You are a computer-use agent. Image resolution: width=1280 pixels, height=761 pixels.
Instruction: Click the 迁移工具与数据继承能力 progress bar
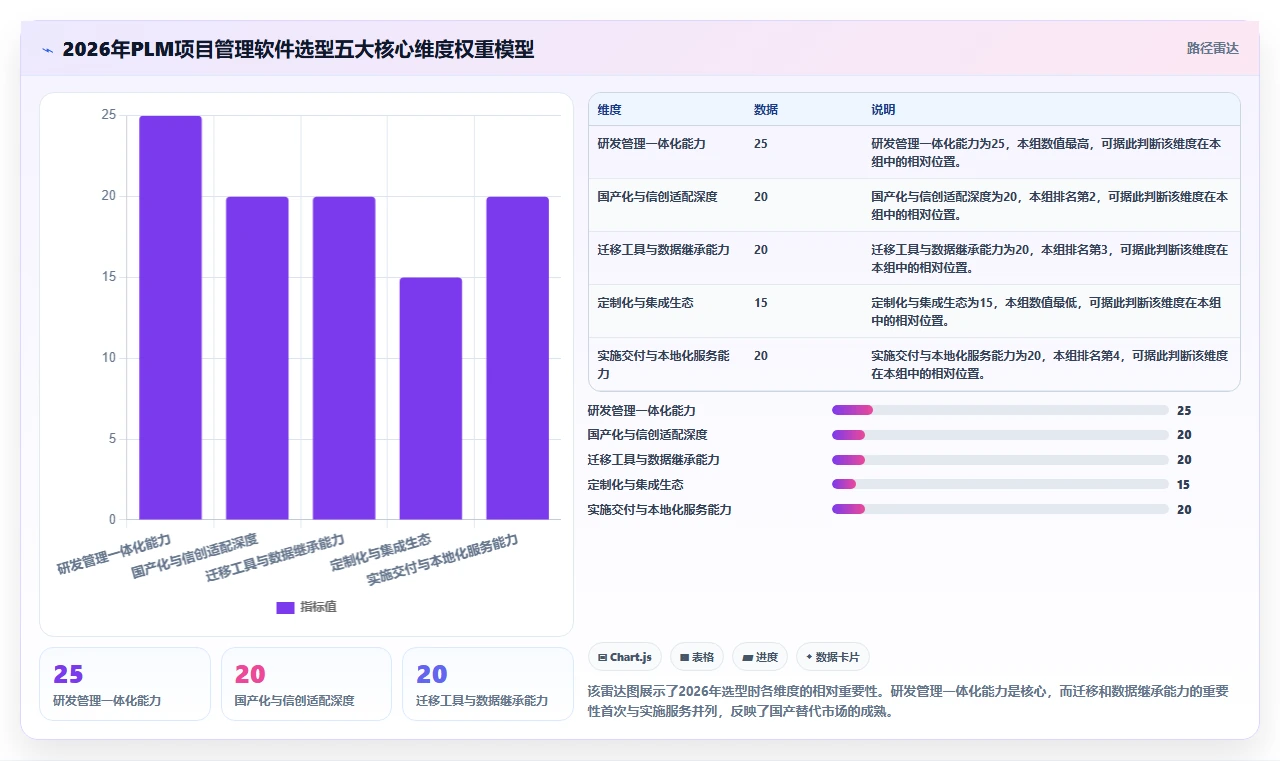(1000, 460)
